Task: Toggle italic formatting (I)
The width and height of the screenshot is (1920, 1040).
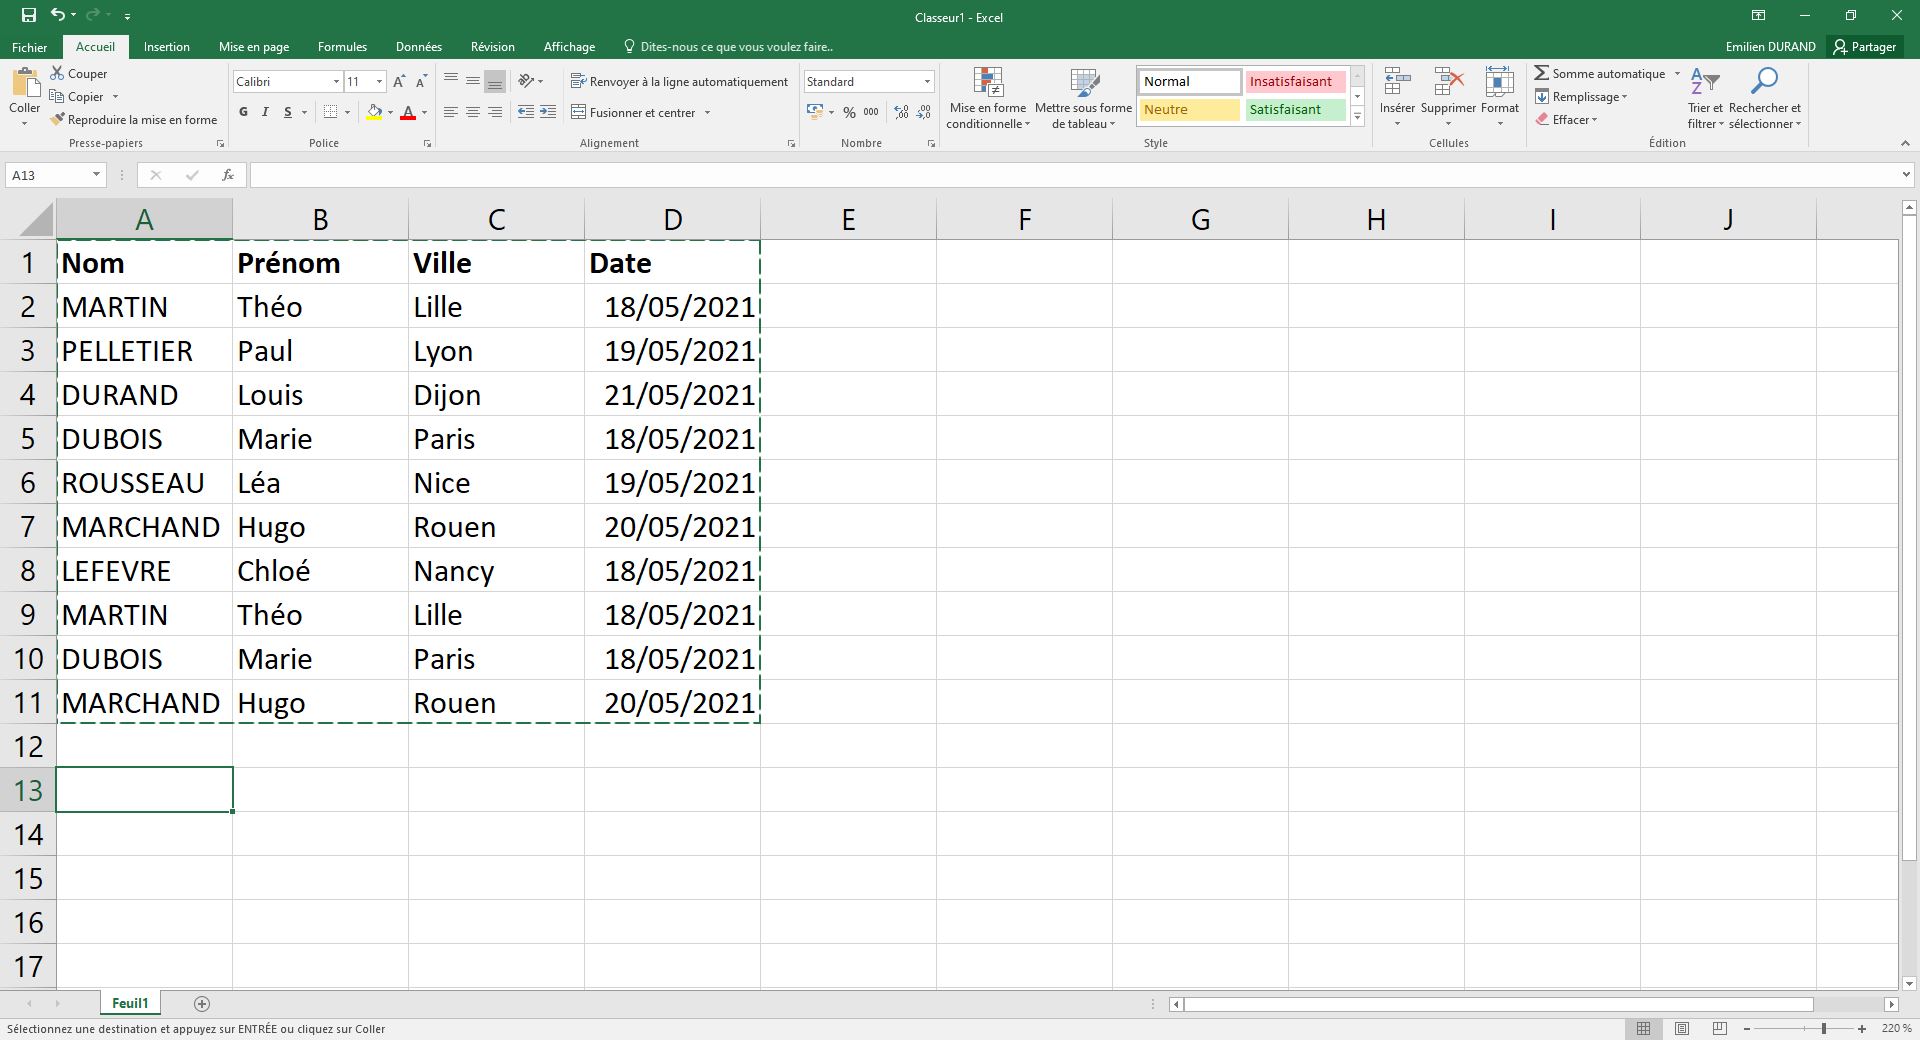Action: (265, 112)
